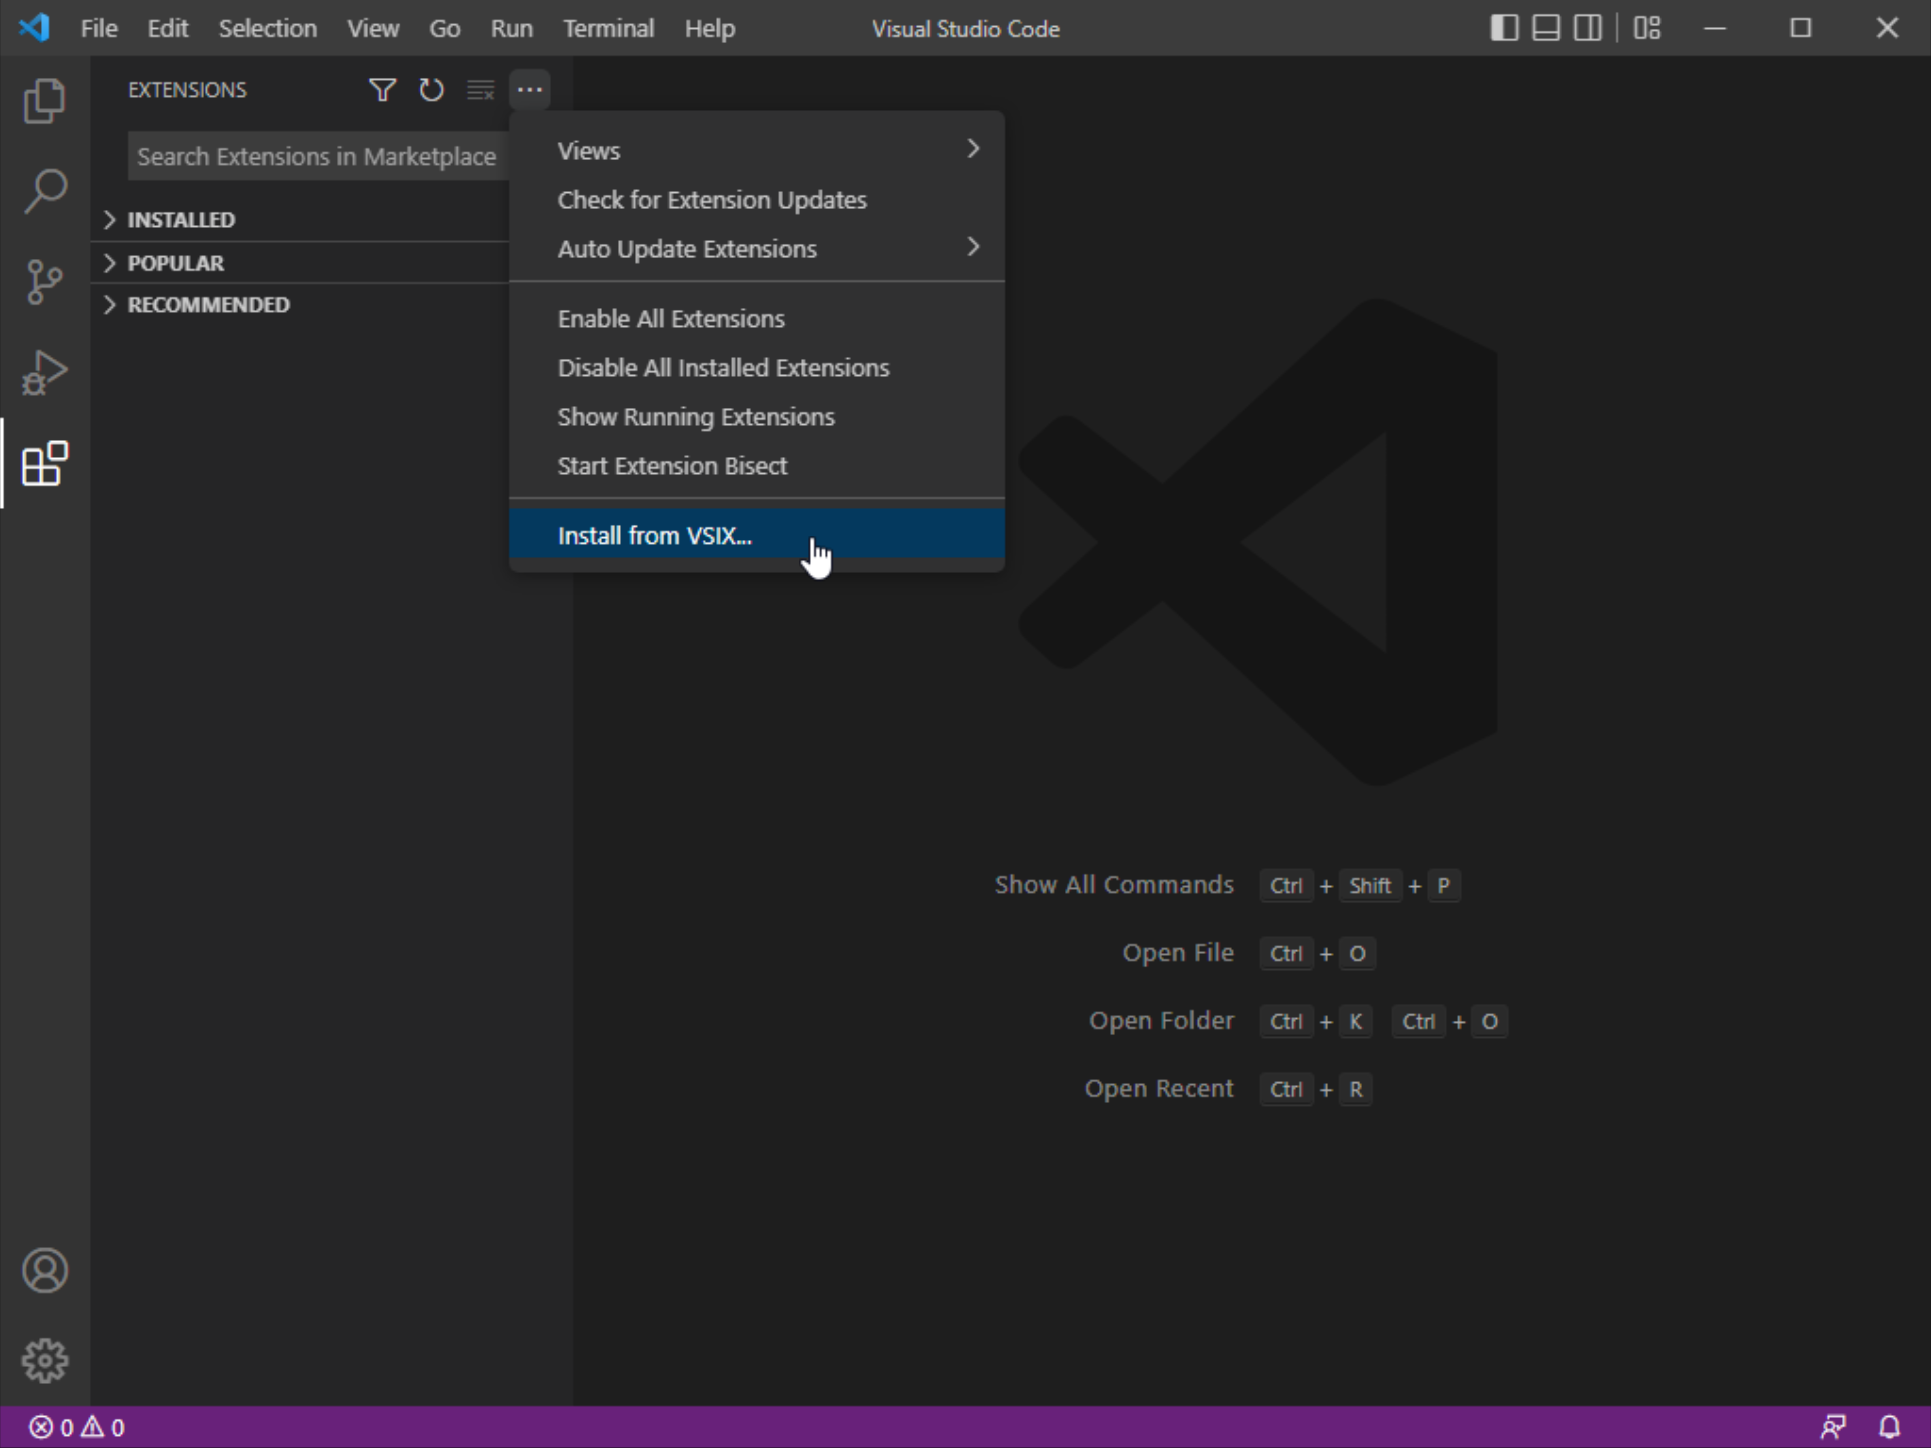The image size is (1931, 1448).
Task: Select Disable All Installed Extensions
Action: 757,367
